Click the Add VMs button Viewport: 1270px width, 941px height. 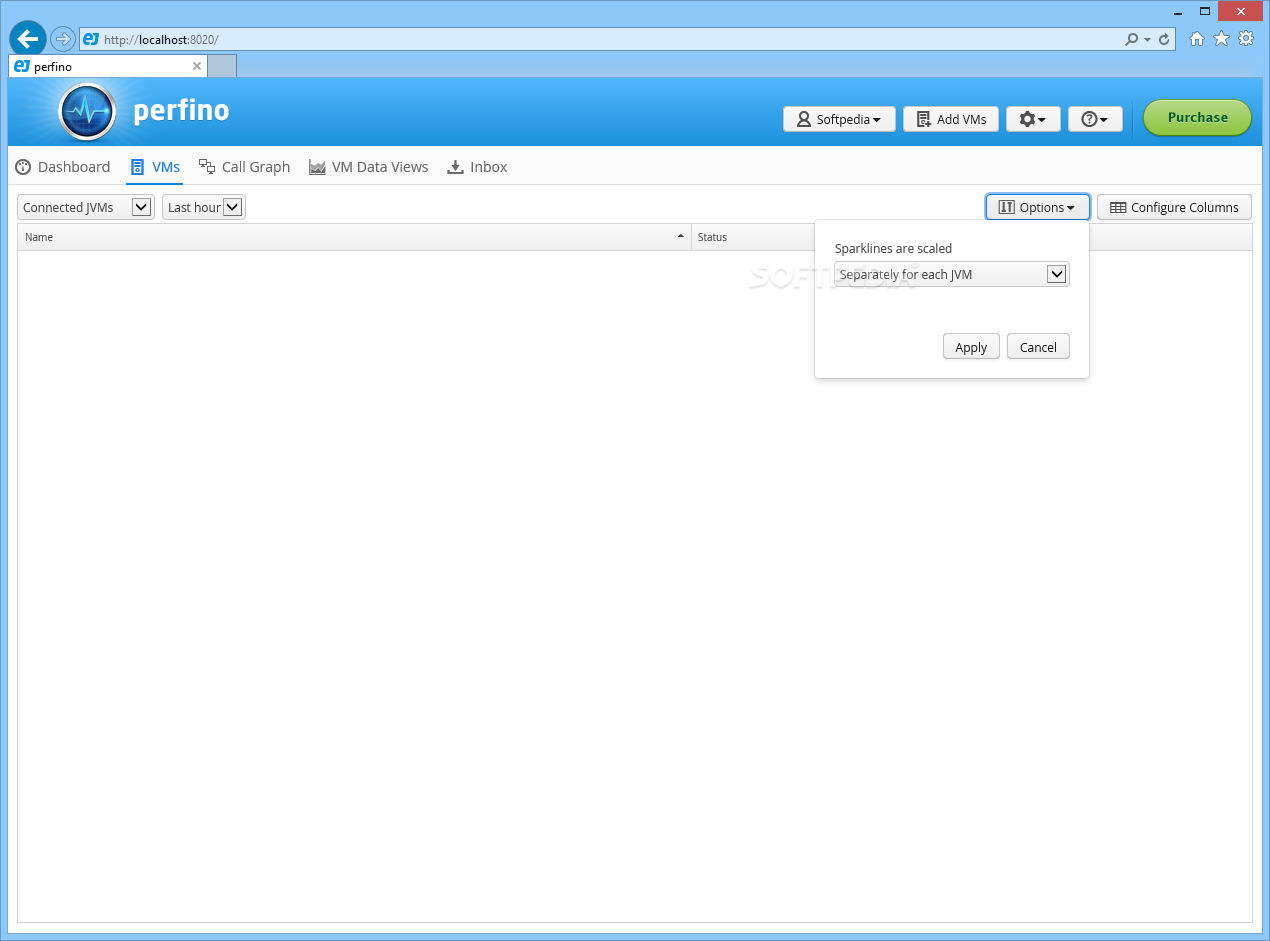pos(951,119)
